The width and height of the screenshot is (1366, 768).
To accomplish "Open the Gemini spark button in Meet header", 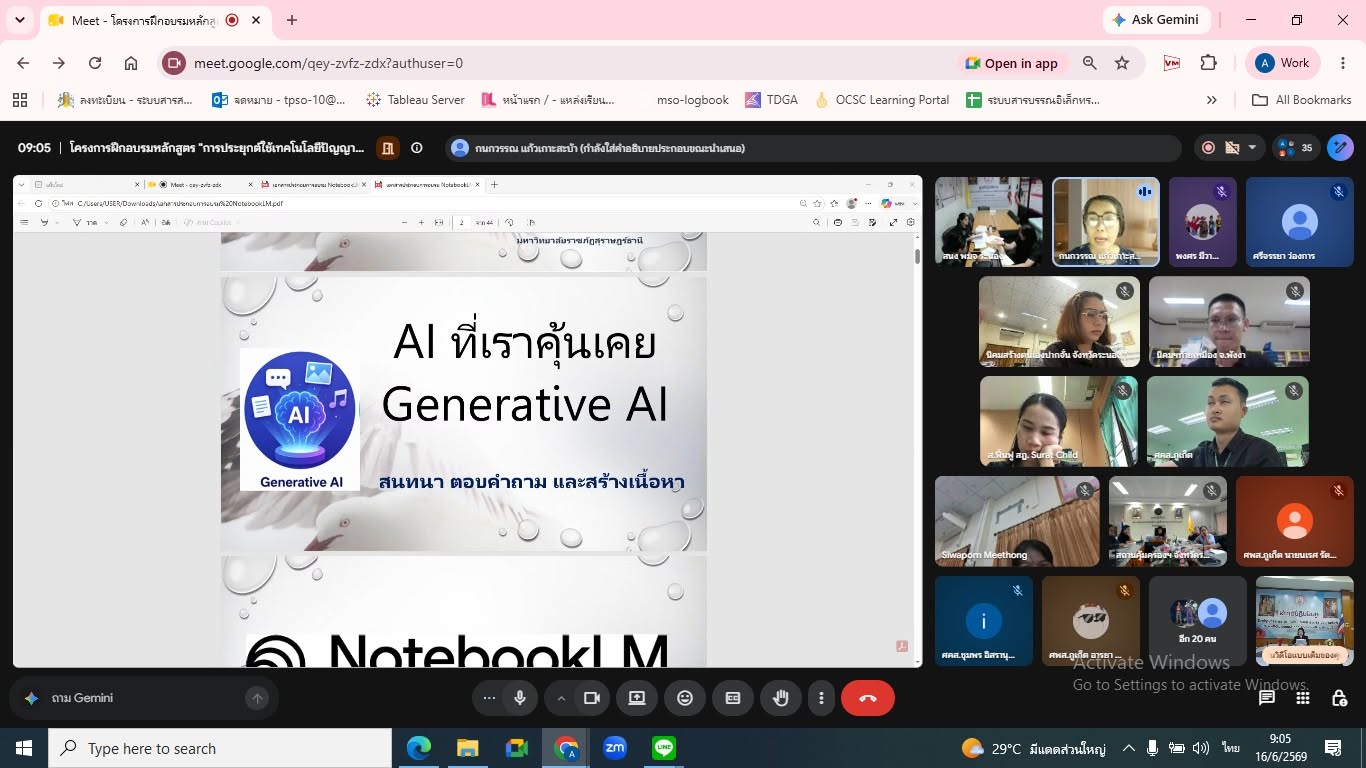I will tap(1340, 148).
